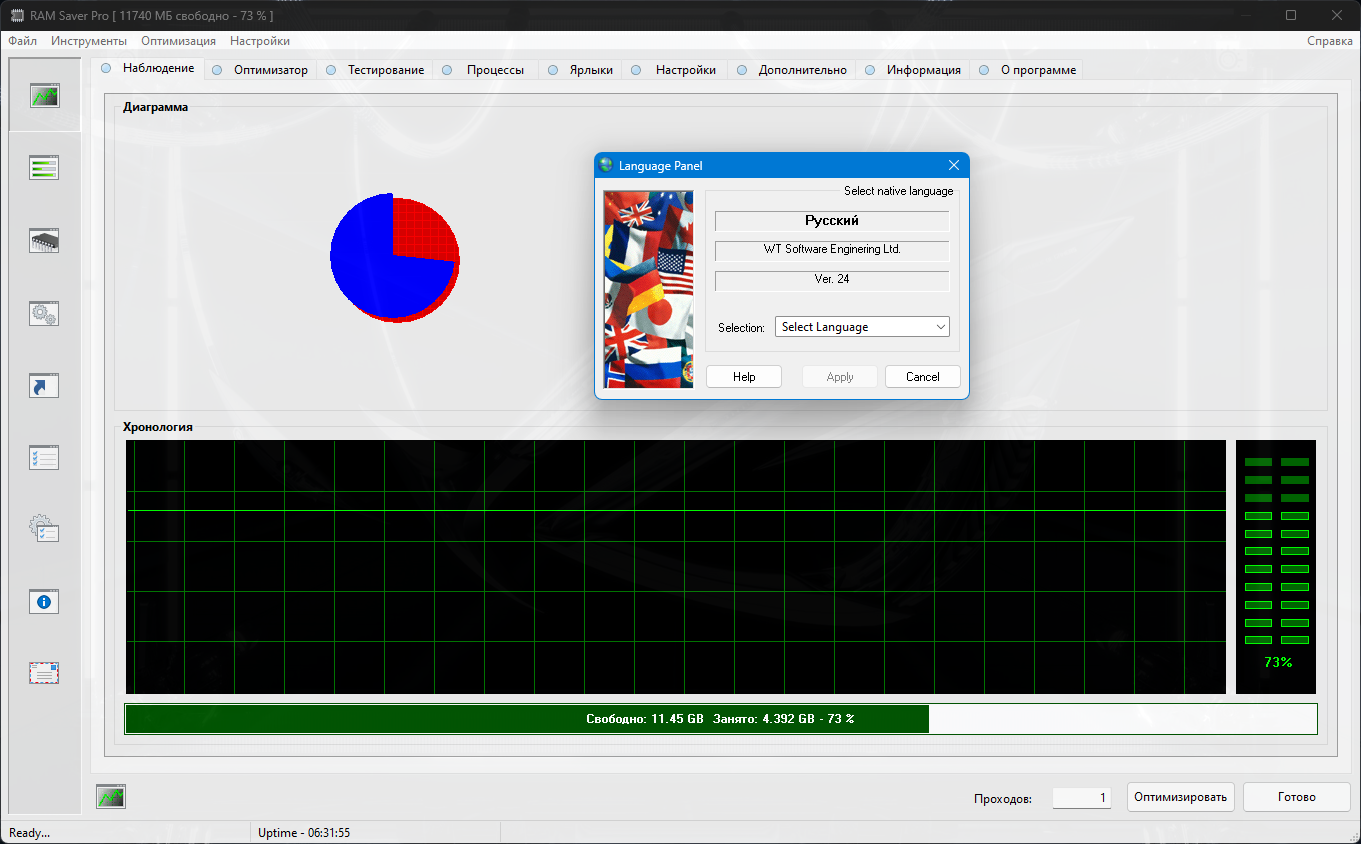The width and height of the screenshot is (1361, 844).
Task: Click the Готово button
Action: click(1297, 797)
